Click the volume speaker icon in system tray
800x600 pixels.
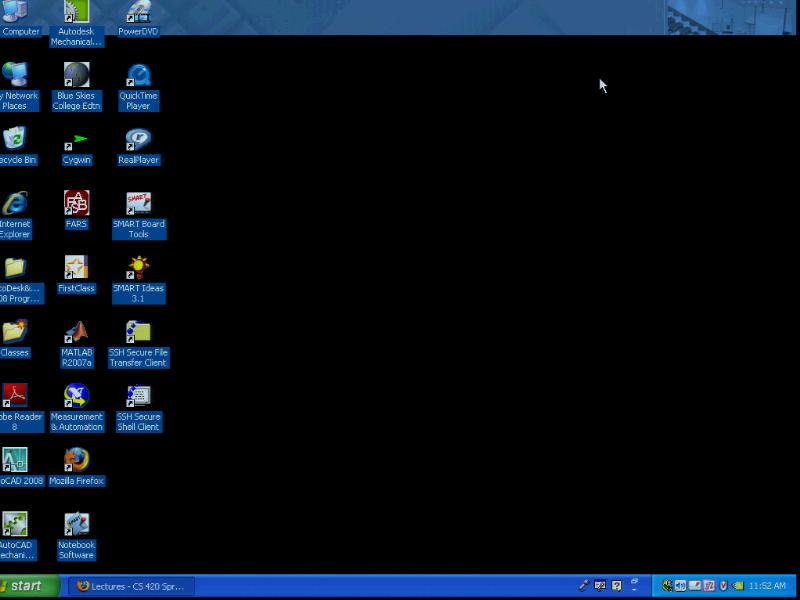tap(680, 586)
